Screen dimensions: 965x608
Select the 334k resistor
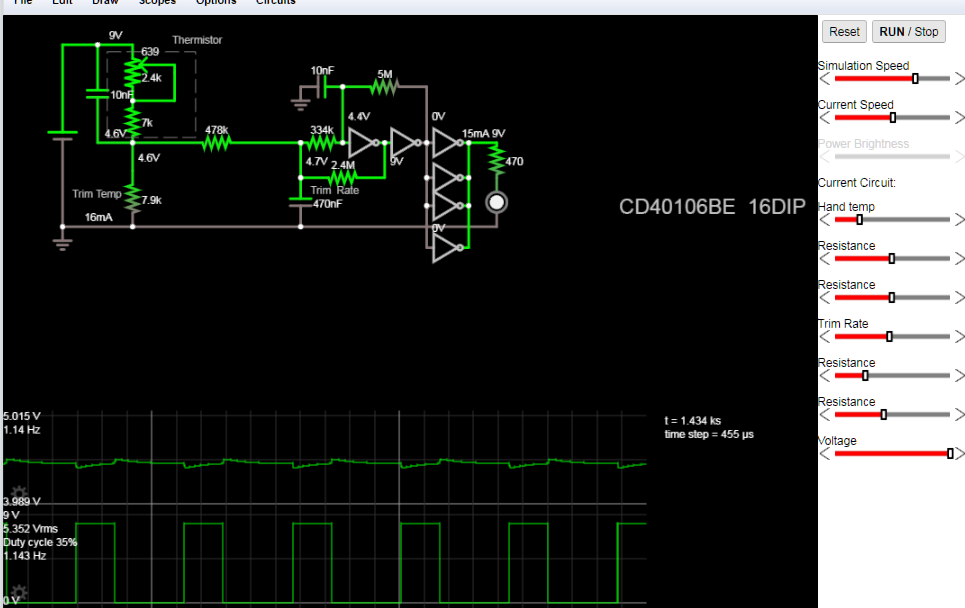(321, 143)
